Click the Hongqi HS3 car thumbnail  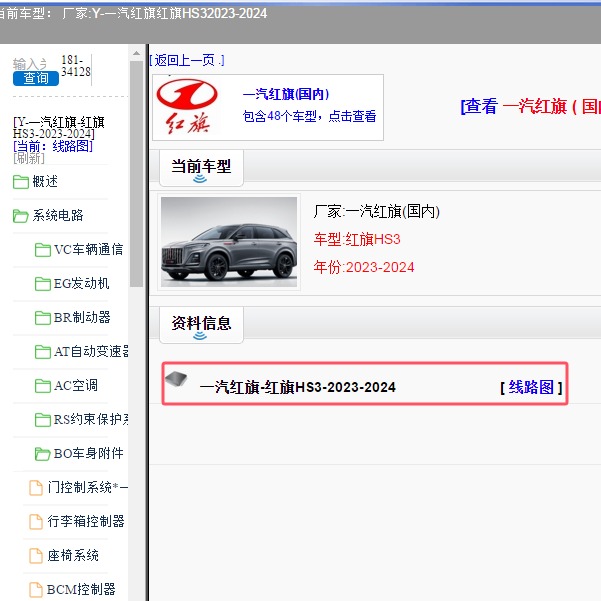[229, 242]
